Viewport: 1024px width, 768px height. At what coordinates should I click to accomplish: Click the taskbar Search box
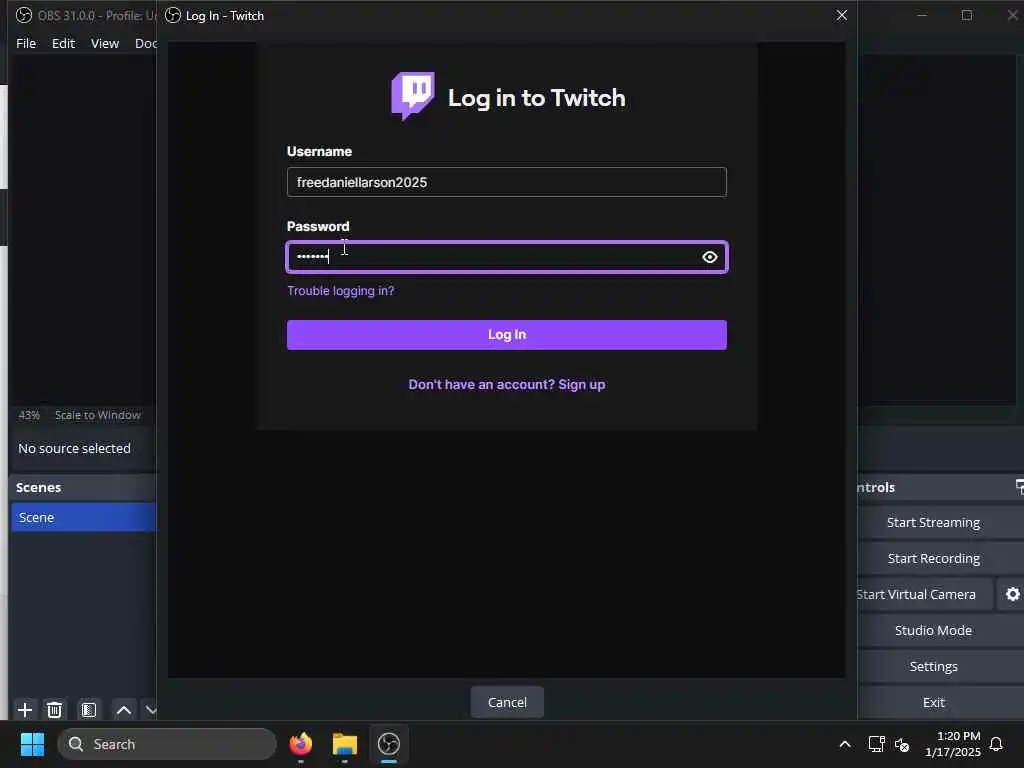click(x=167, y=744)
